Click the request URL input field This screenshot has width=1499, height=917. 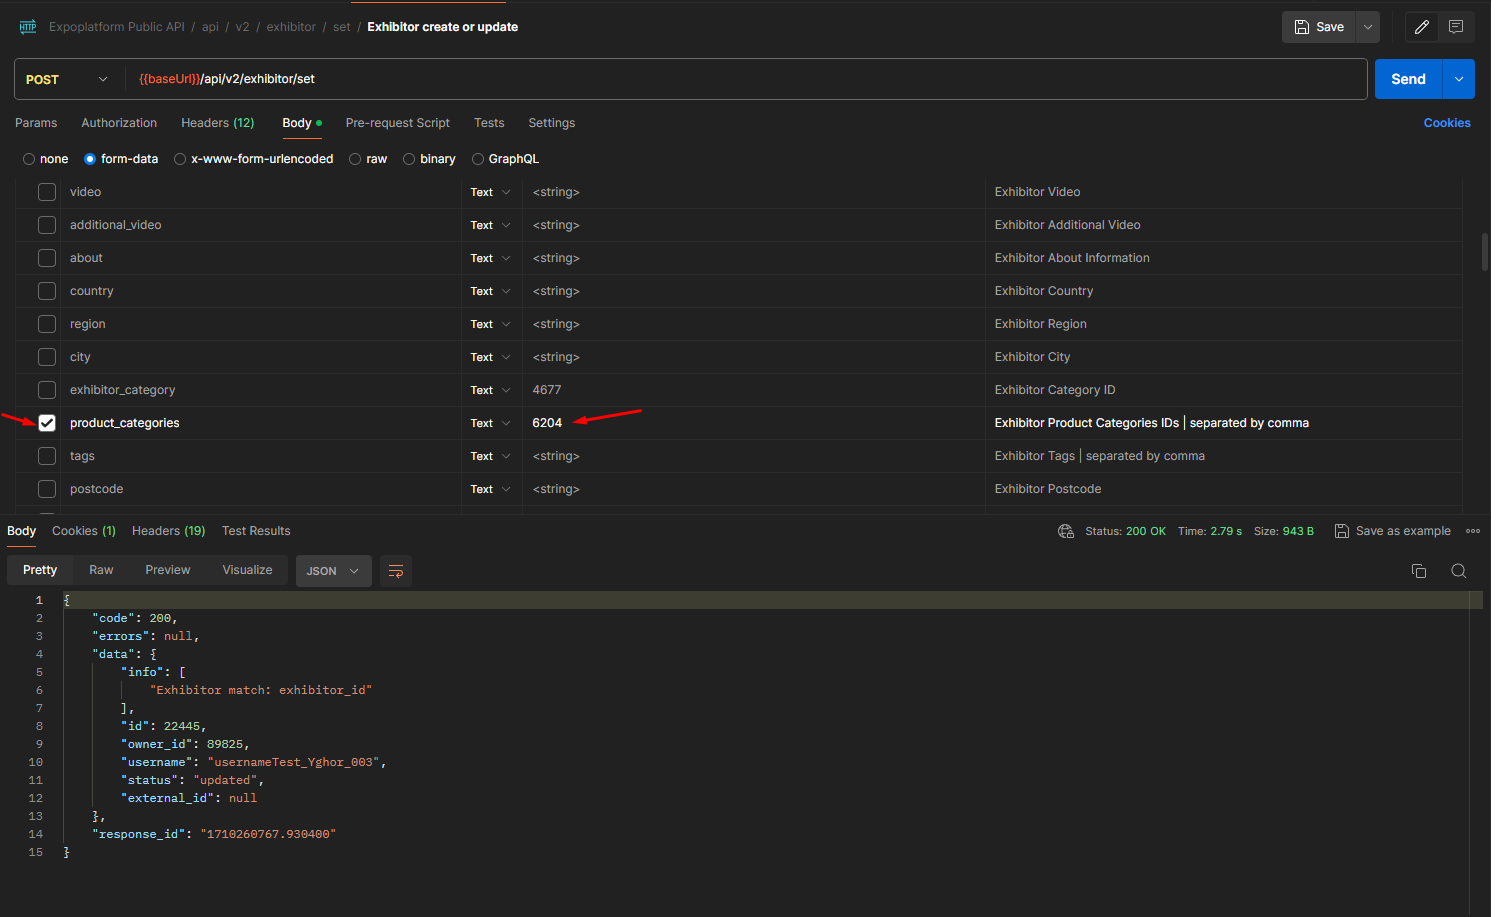click(700, 78)
